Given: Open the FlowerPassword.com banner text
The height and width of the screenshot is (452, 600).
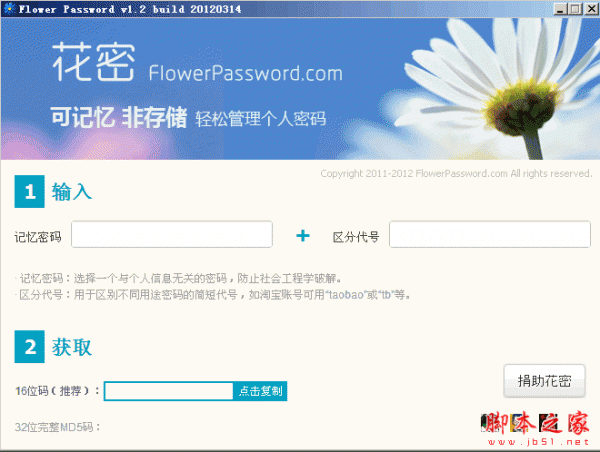Looking at the screenshot, I should (x=245, y=73).
